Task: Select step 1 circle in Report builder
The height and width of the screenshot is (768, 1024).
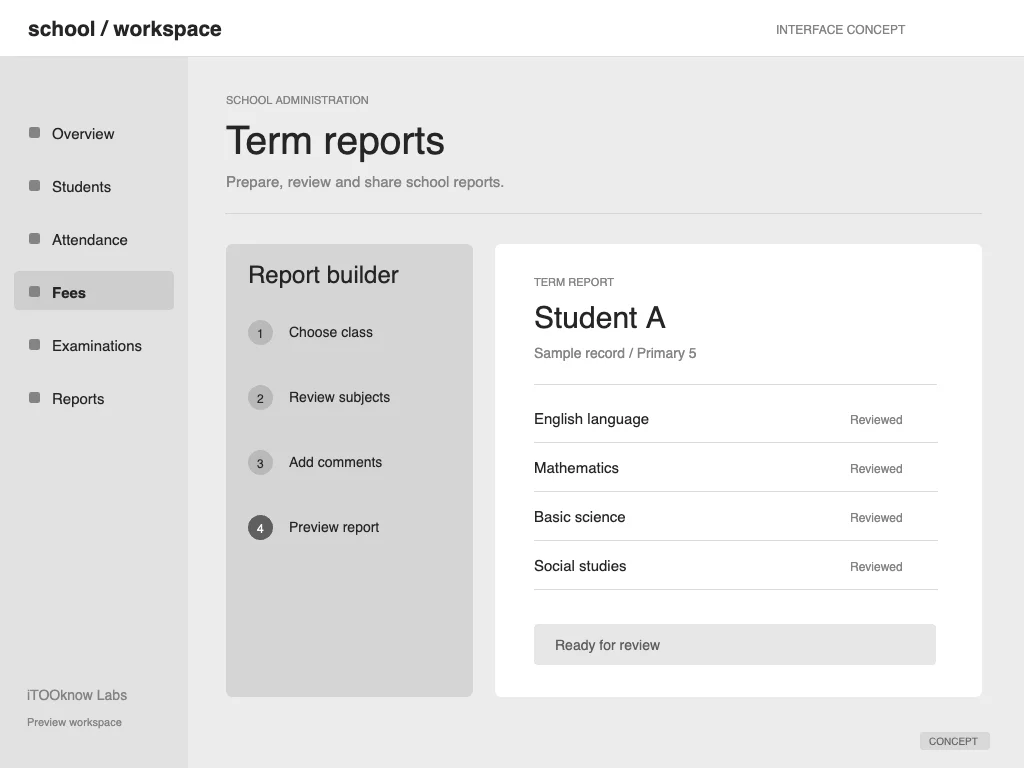Action: [x=260, y=332]
